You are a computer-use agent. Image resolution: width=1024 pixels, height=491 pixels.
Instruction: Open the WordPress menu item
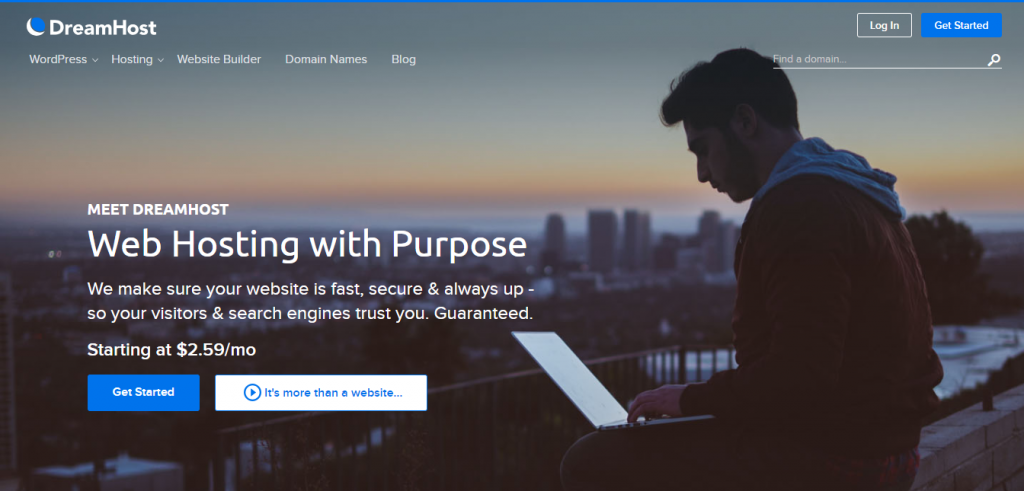(58, 59)
